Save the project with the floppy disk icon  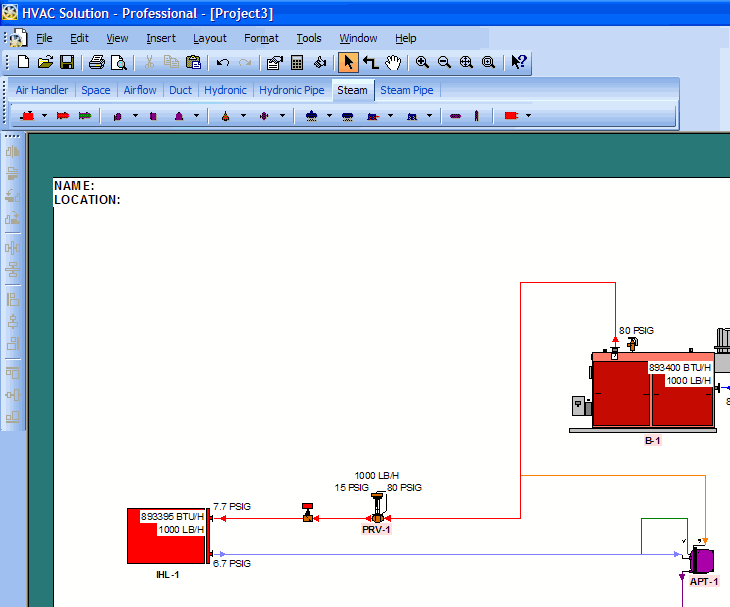(68, 62)
